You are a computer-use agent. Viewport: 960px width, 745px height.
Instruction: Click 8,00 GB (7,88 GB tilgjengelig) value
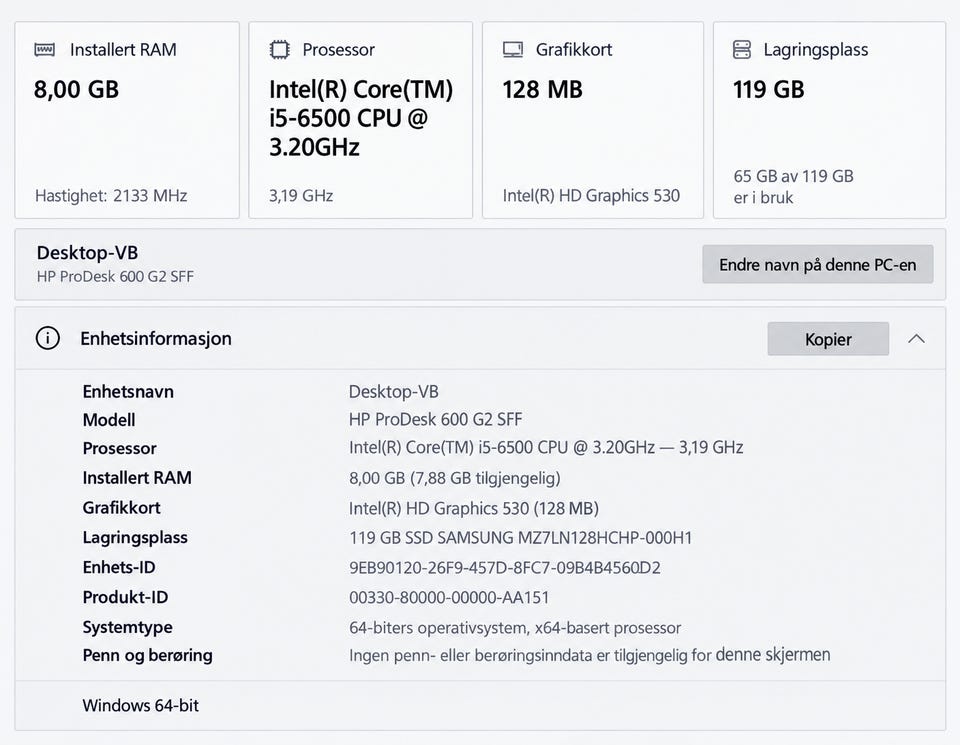[x=455, y=478]
